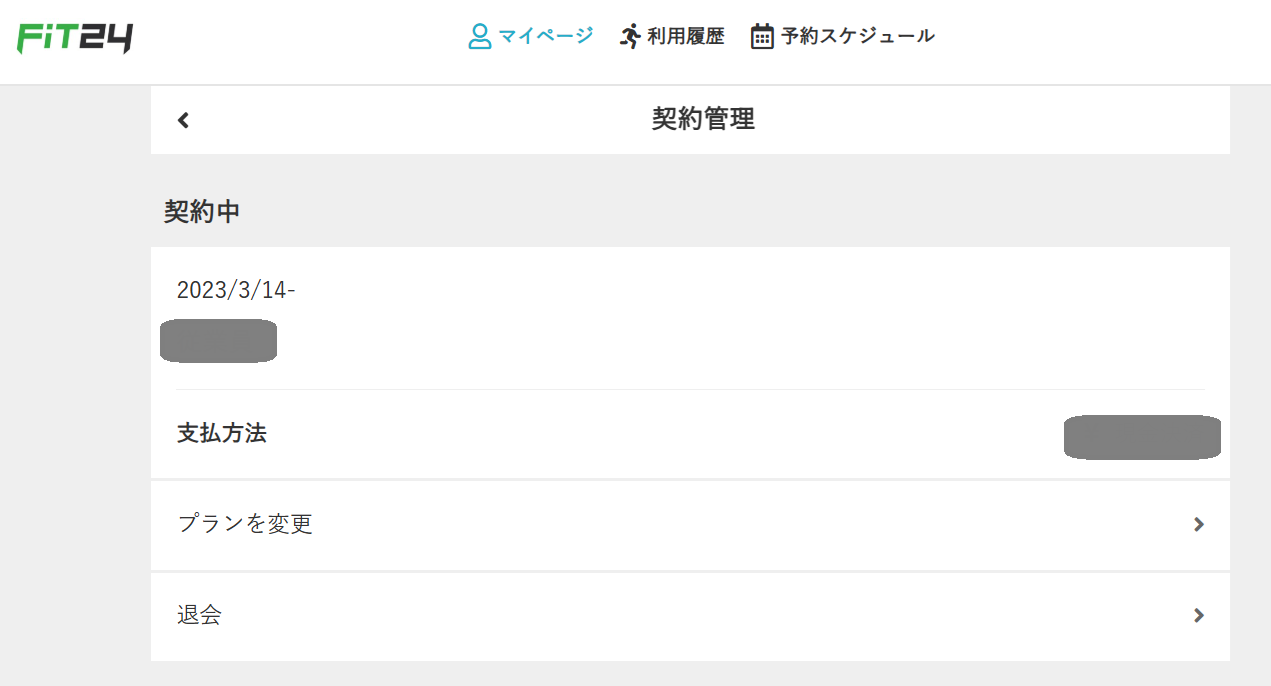Screen dimensions: 1271x686
Task: Expand the chevron on プランを変更 row
Action: (1199, 524)
